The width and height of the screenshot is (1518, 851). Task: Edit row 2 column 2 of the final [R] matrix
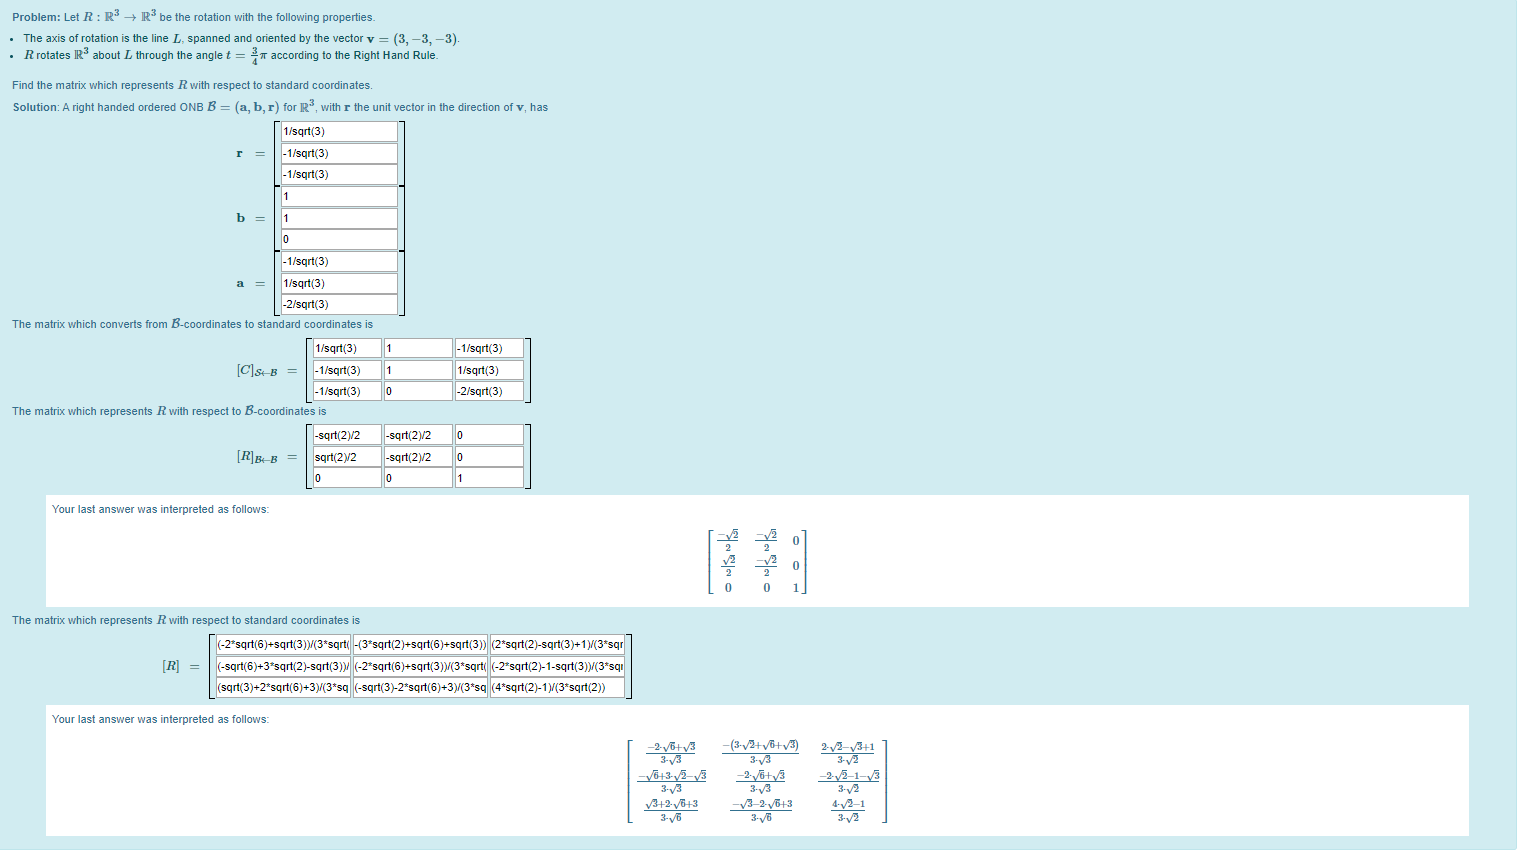tap(420, 666)
